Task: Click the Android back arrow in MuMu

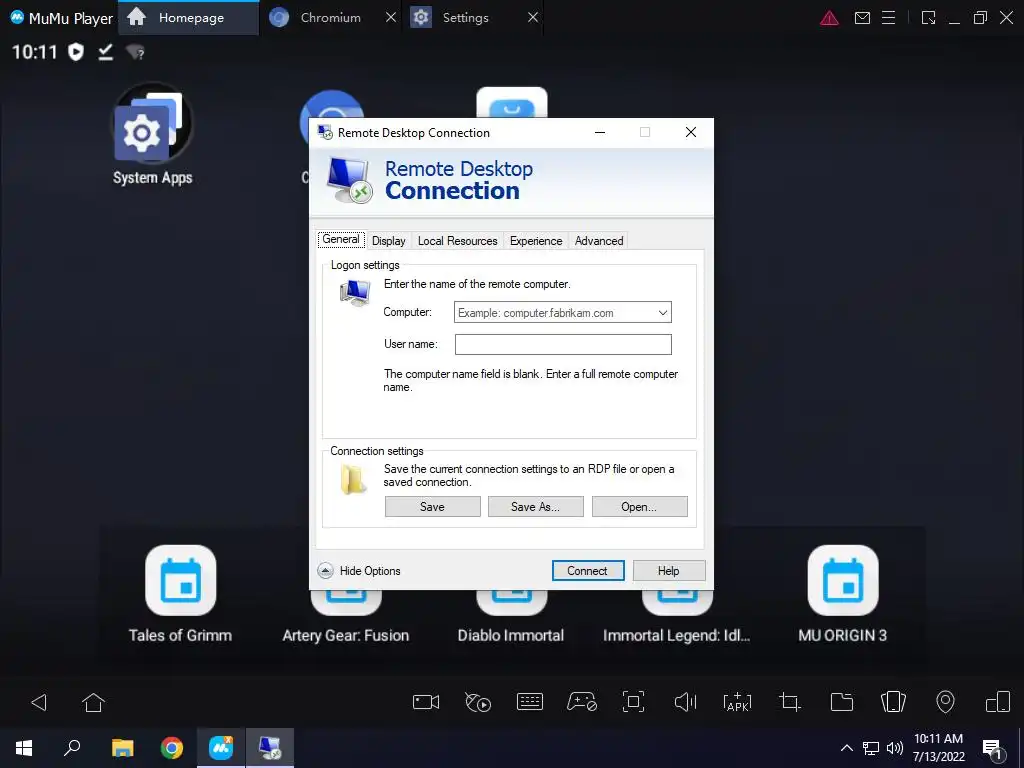Action: [39, 703]
